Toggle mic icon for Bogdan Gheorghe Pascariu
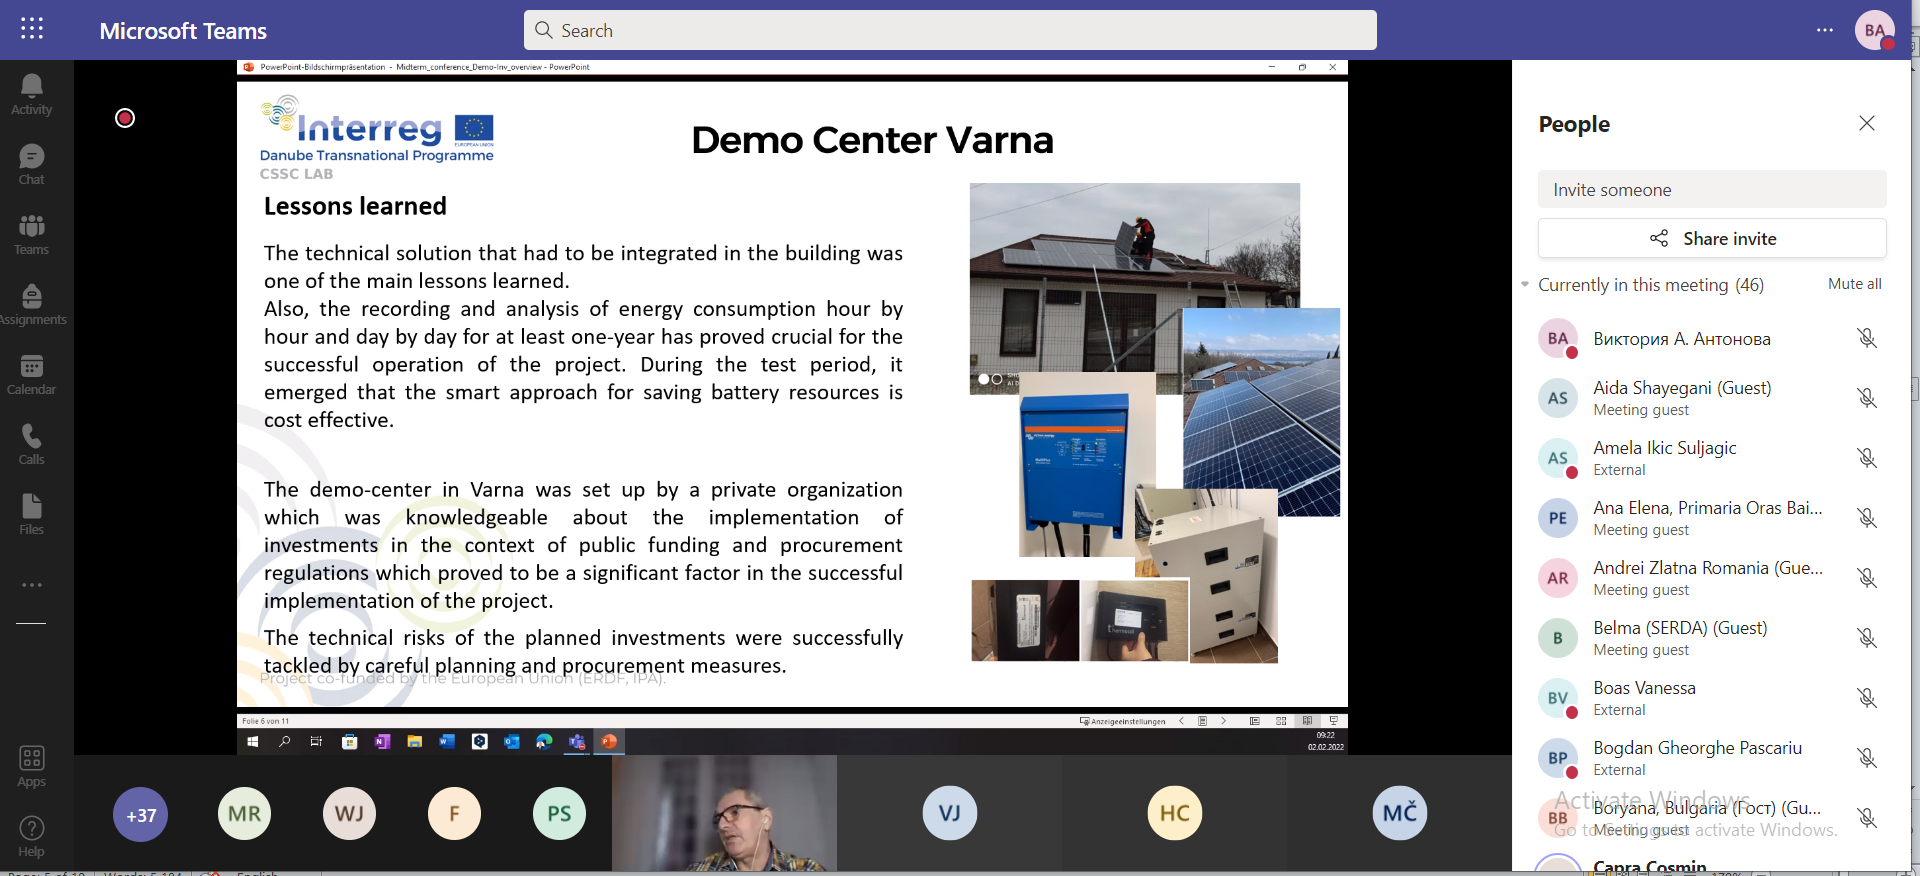Screen dimensions: 1920x876 pos(1867,758)
